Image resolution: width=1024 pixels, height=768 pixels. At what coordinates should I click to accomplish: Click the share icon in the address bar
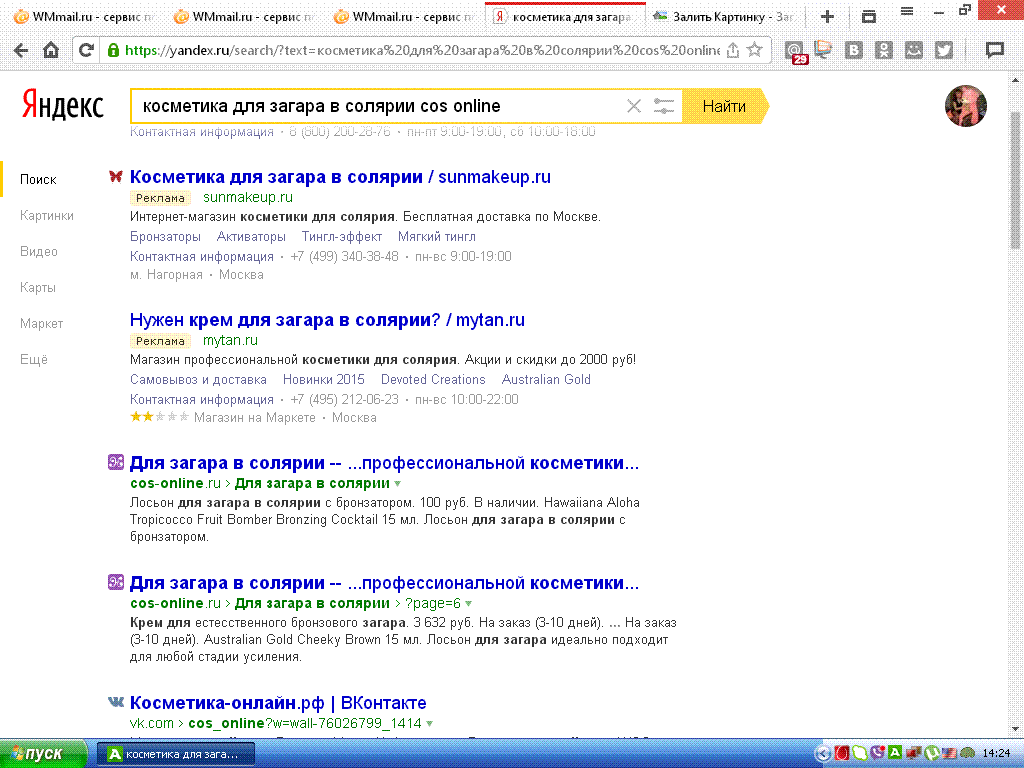point(733,50)
